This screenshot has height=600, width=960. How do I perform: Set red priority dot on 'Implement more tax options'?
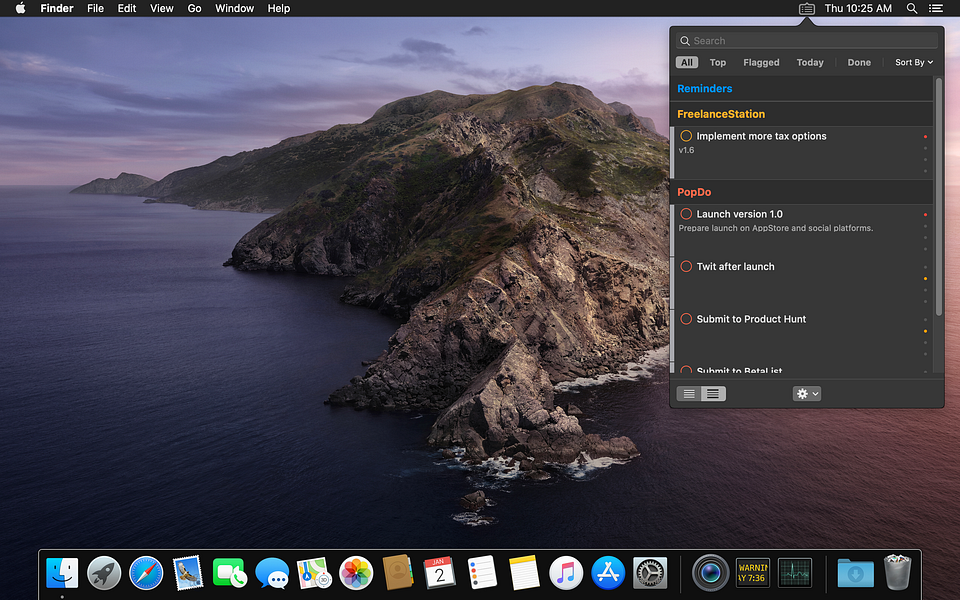click(925, 137)
